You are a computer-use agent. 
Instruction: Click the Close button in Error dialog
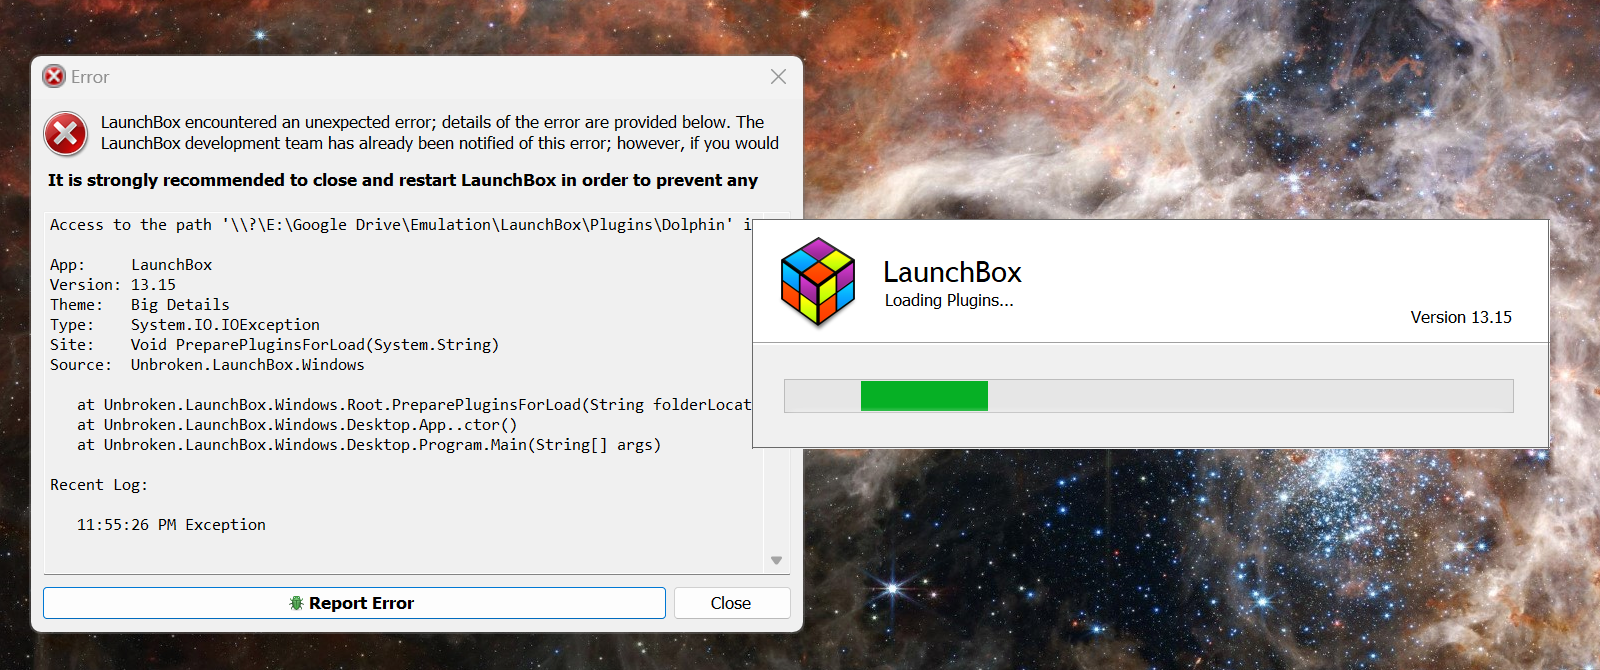[x=731, y=603]
